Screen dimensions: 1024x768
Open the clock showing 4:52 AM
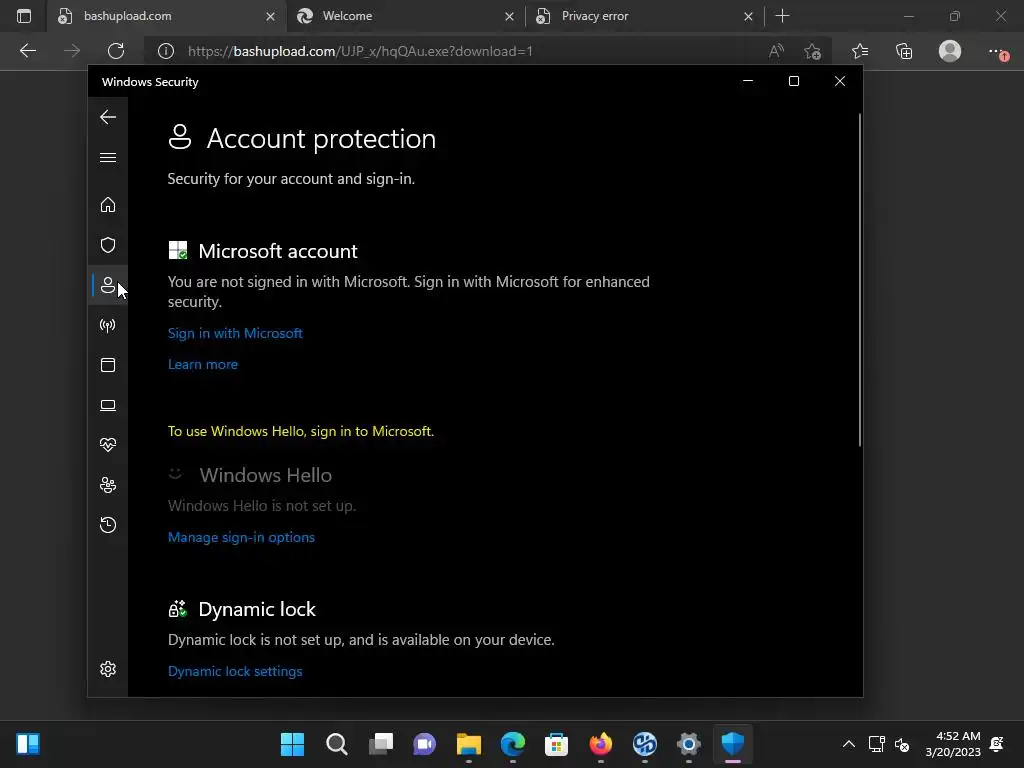(953, 744)
